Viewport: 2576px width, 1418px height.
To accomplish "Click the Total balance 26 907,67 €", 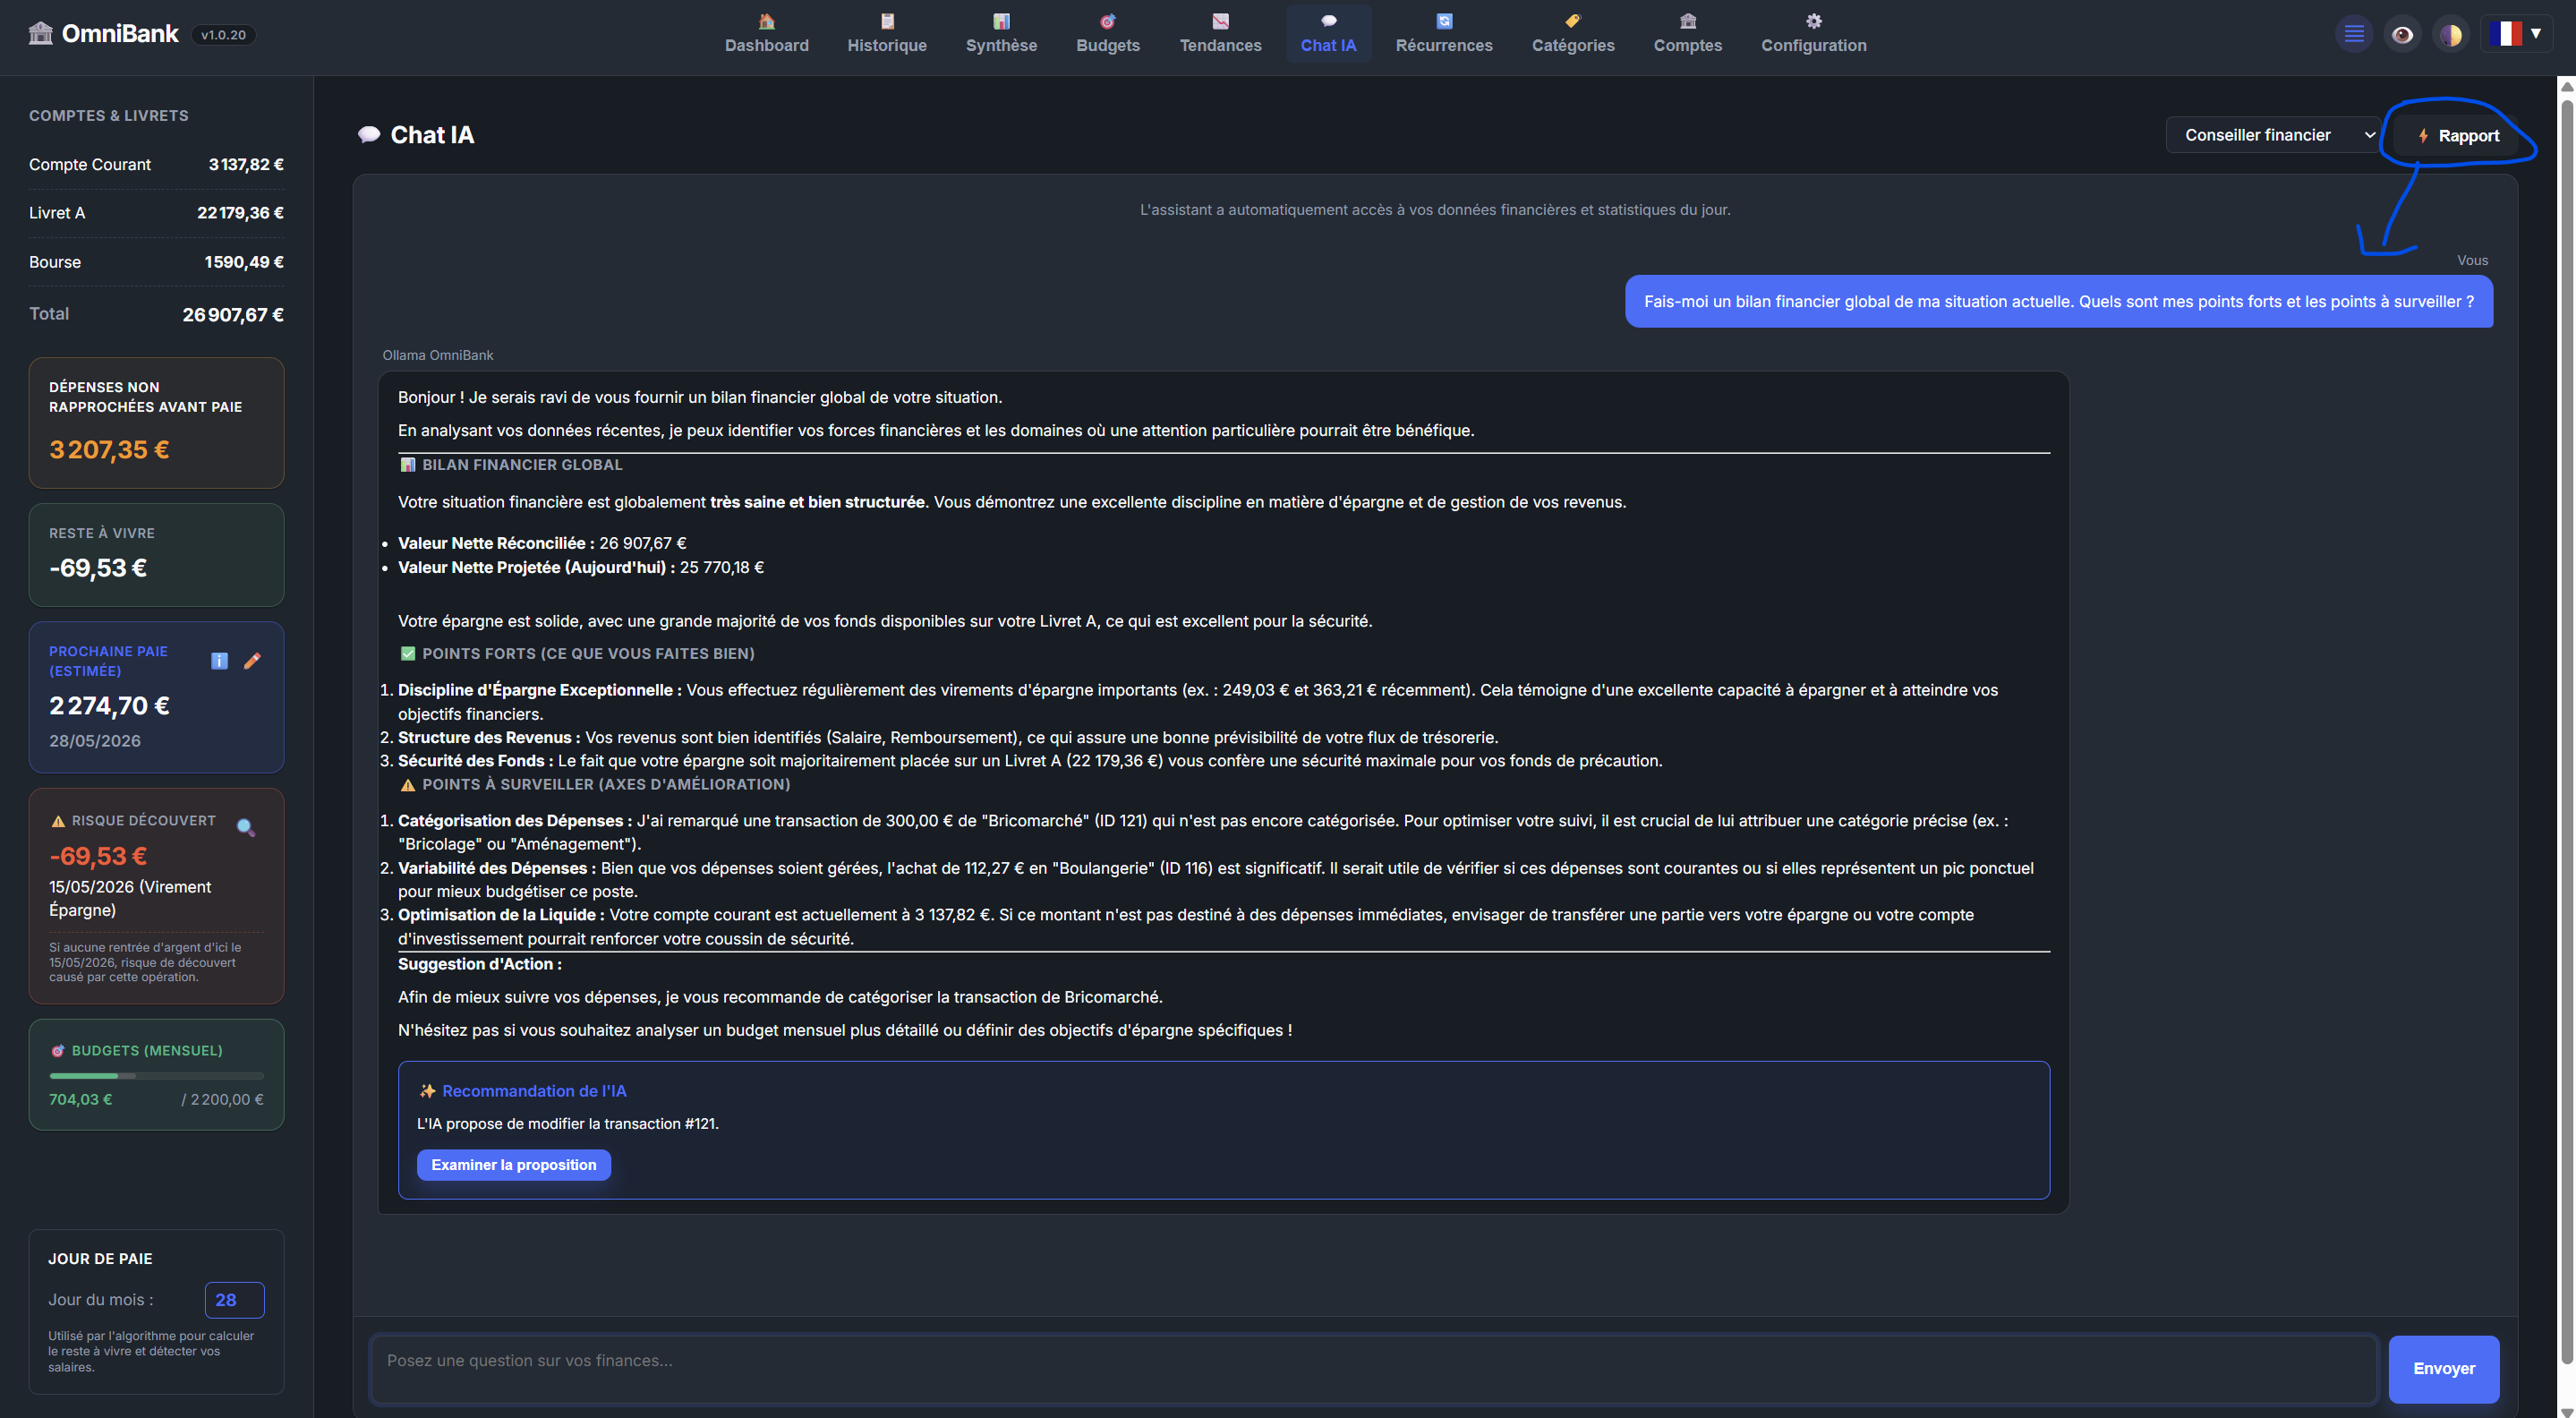I will coord(233,315).
